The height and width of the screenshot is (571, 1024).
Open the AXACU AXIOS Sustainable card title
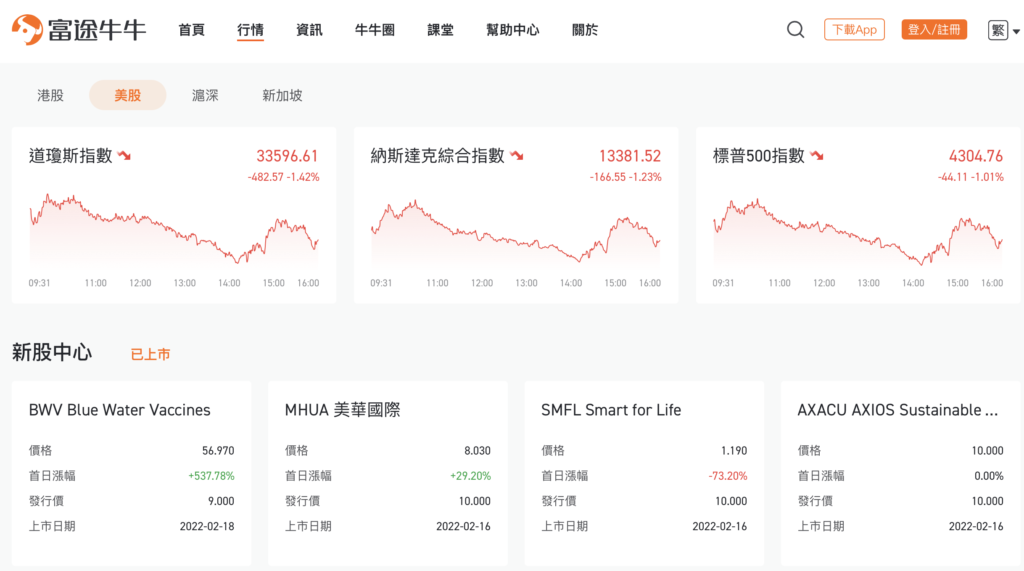coord(897,410)
